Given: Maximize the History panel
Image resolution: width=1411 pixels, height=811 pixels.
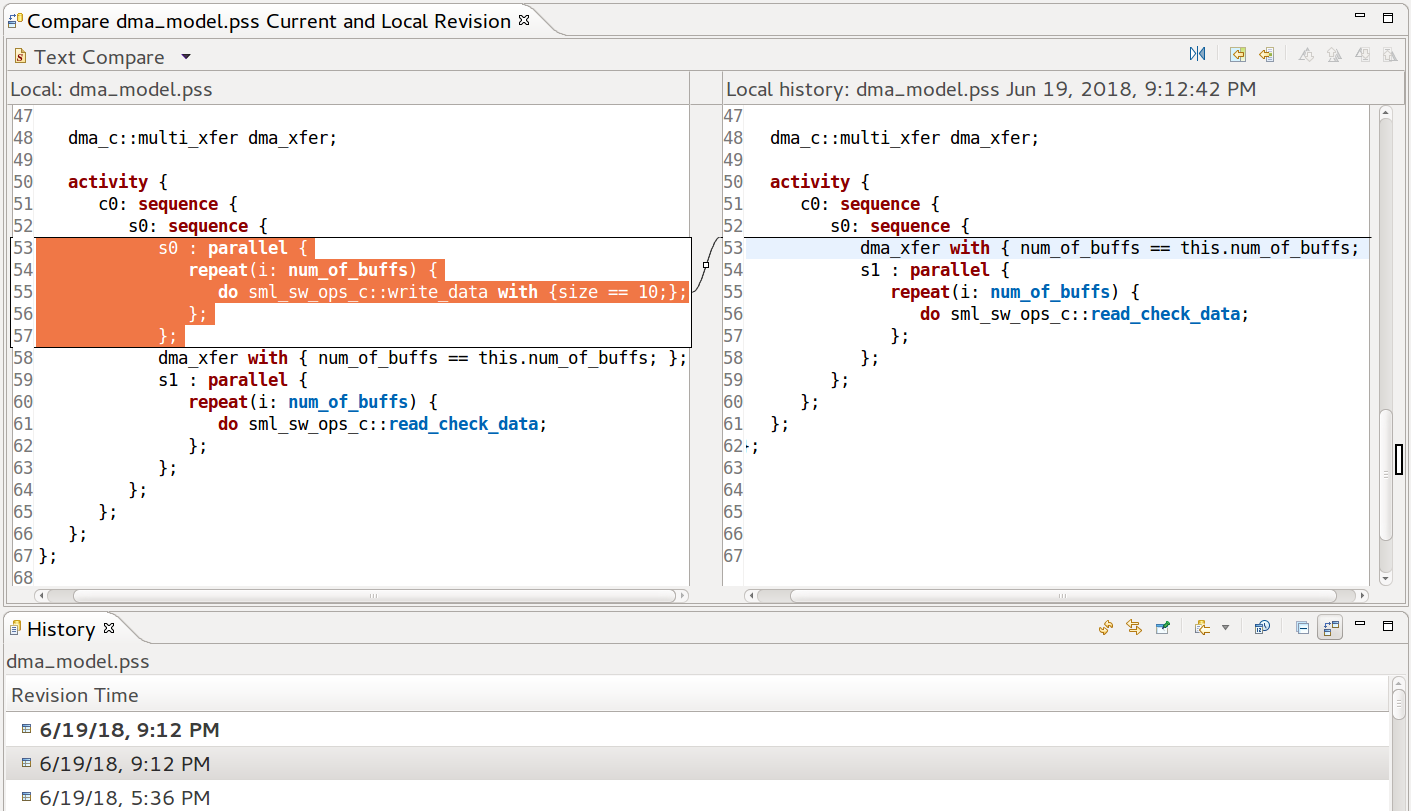Looking at the screenshot, I should [x=1387, y=626].
